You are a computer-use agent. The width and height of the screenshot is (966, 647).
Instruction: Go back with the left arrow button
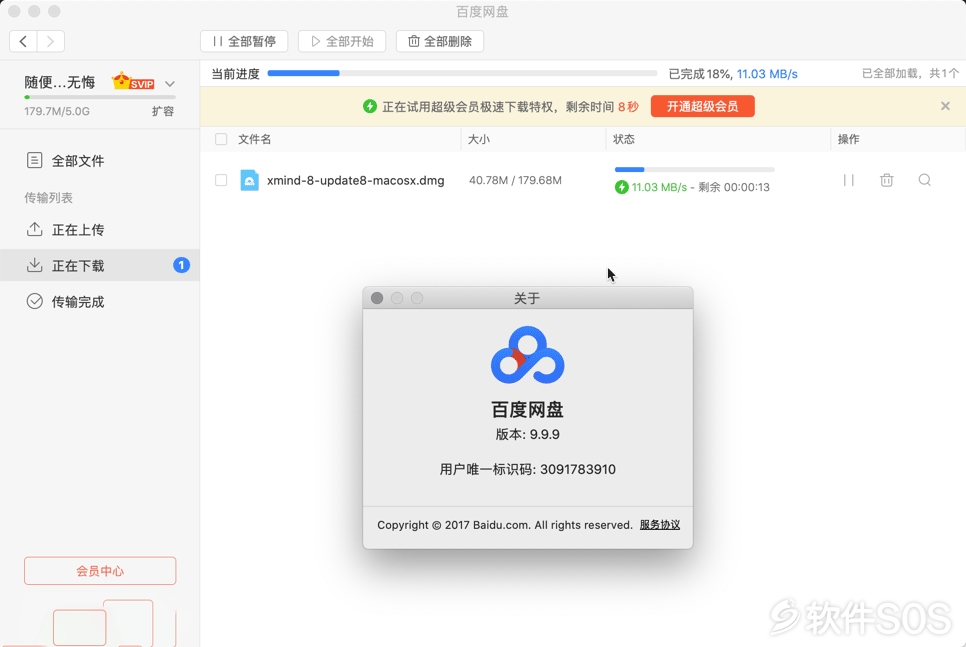[x=23, y=41]
